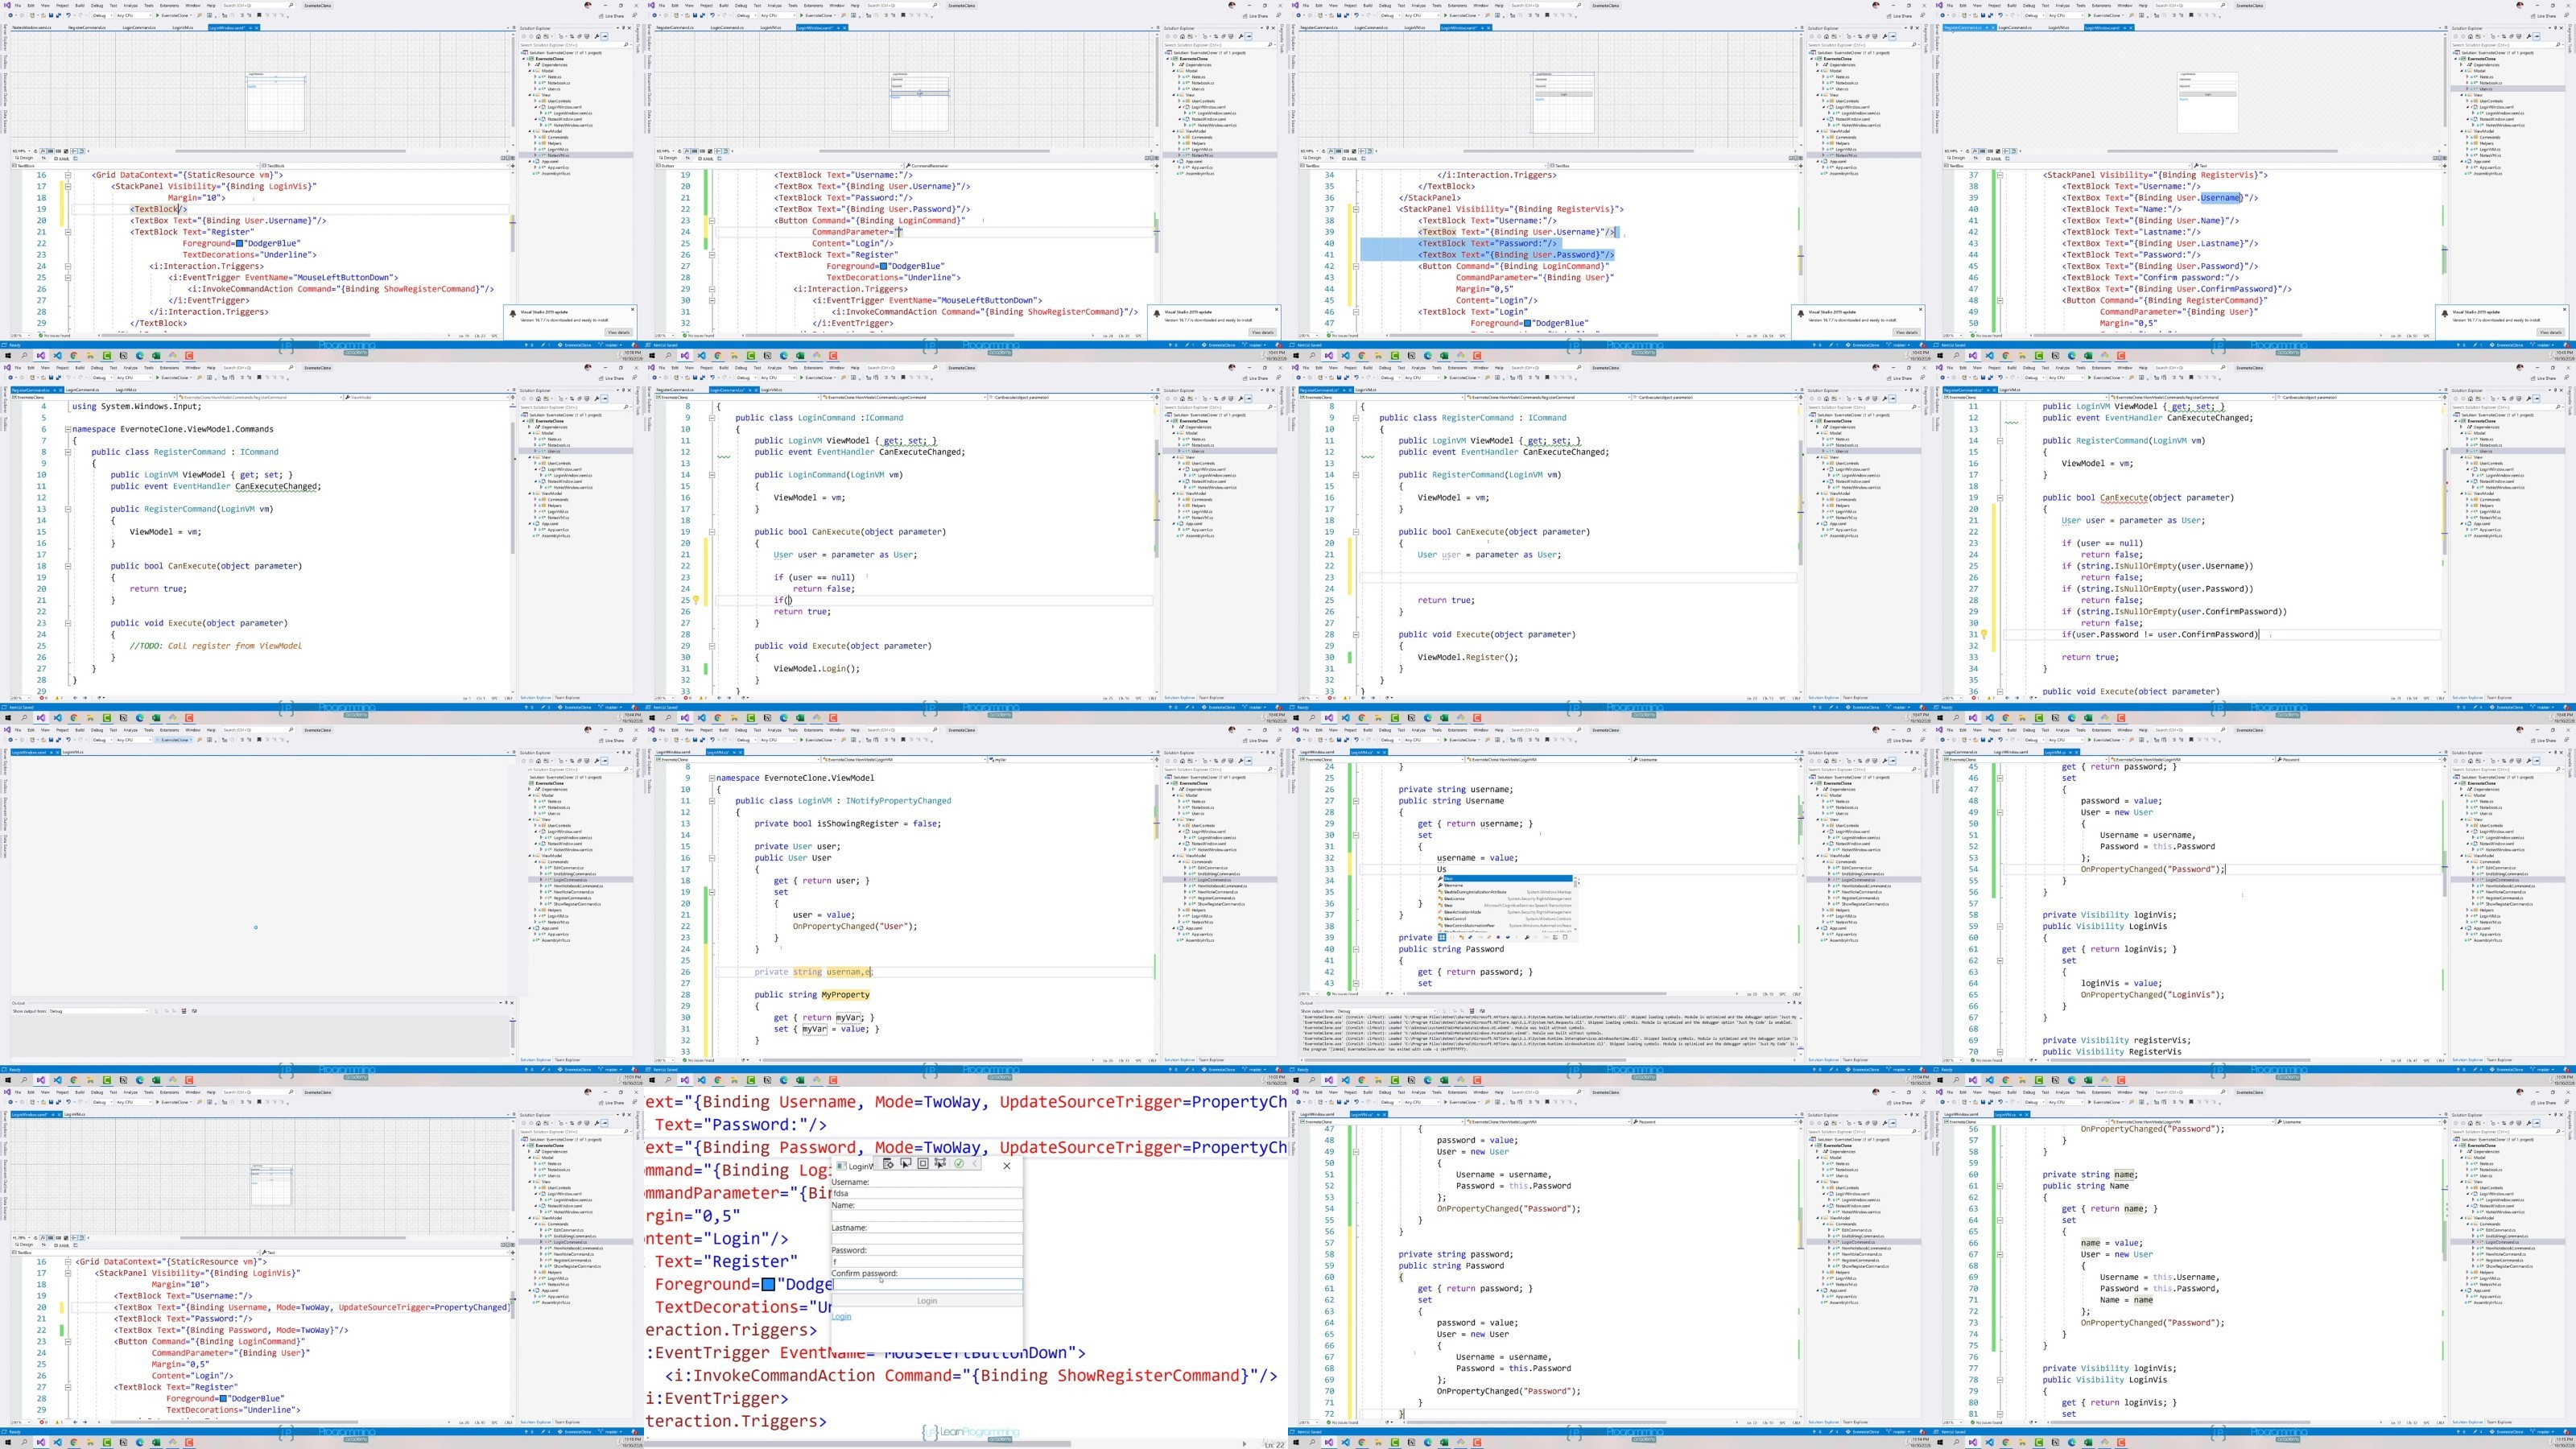Open 'CommandParameter' element dropdown above XAML editor
This screenshot has height=1449, width=2576.
tap(930, 165)
